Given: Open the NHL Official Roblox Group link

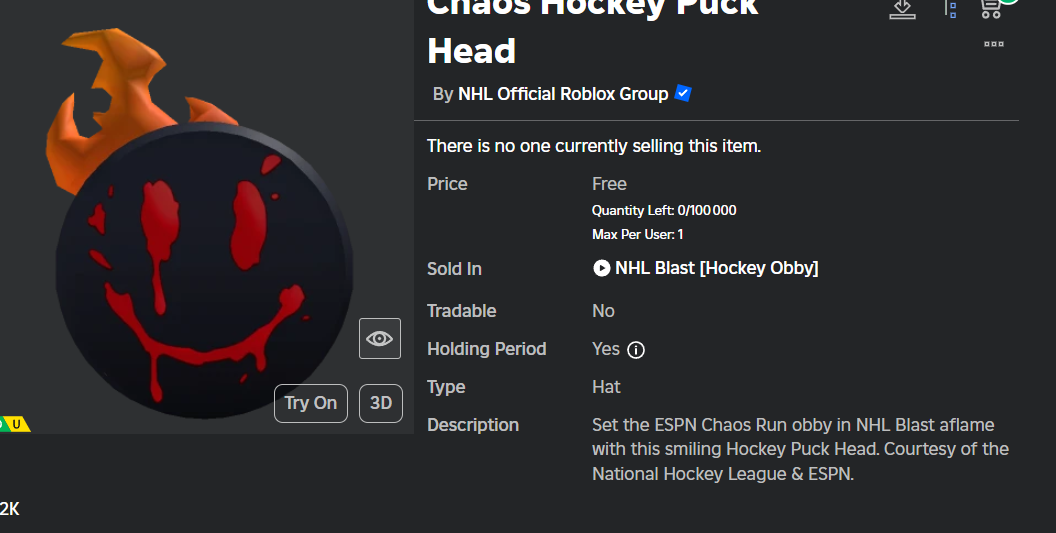Looking at the screenshot, I should pyautogui.click(x=563, y=94).
